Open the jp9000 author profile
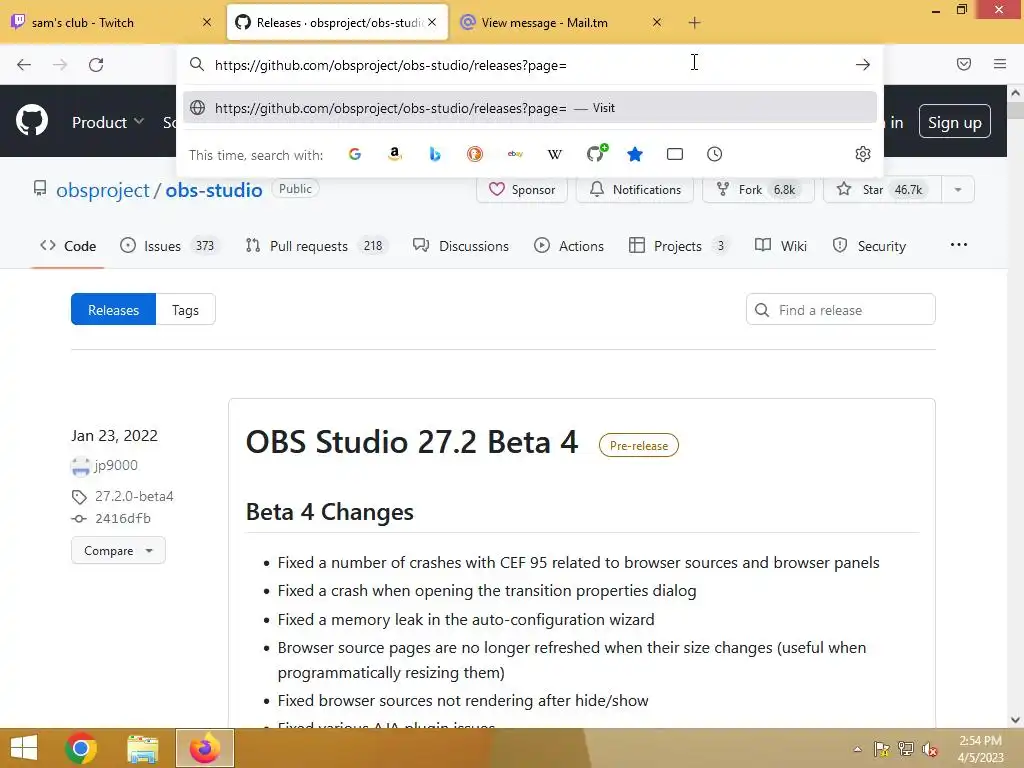1024x768 pixels. [116, 466]
